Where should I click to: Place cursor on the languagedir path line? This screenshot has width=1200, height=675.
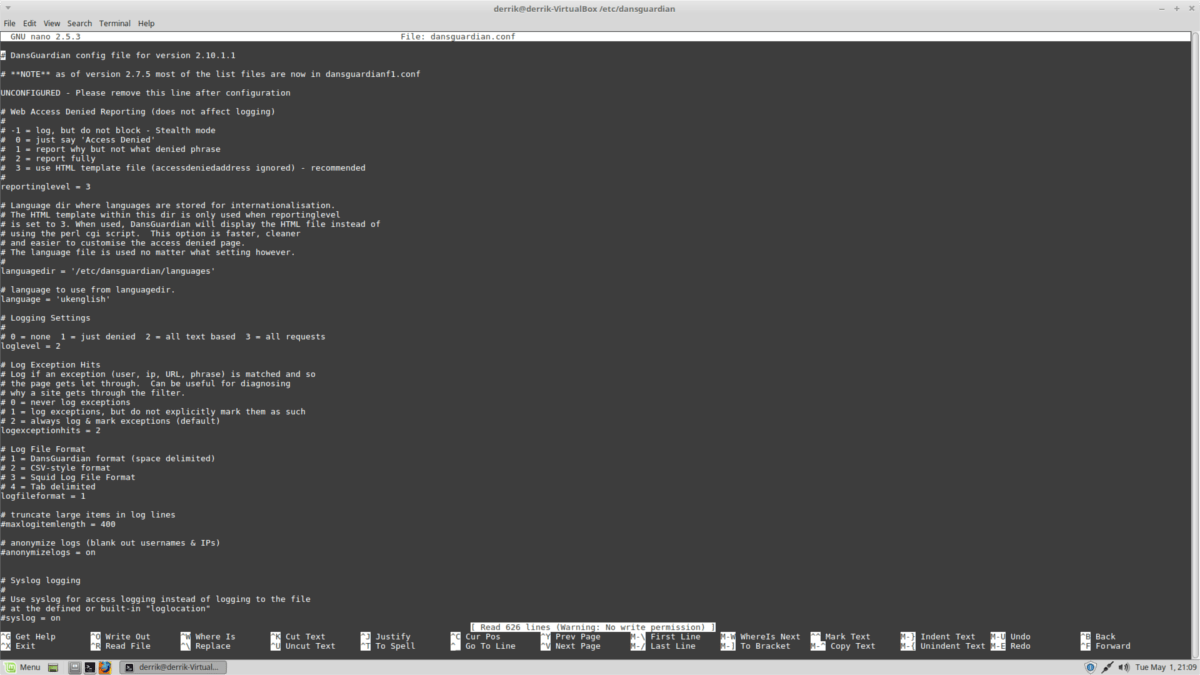108,271
